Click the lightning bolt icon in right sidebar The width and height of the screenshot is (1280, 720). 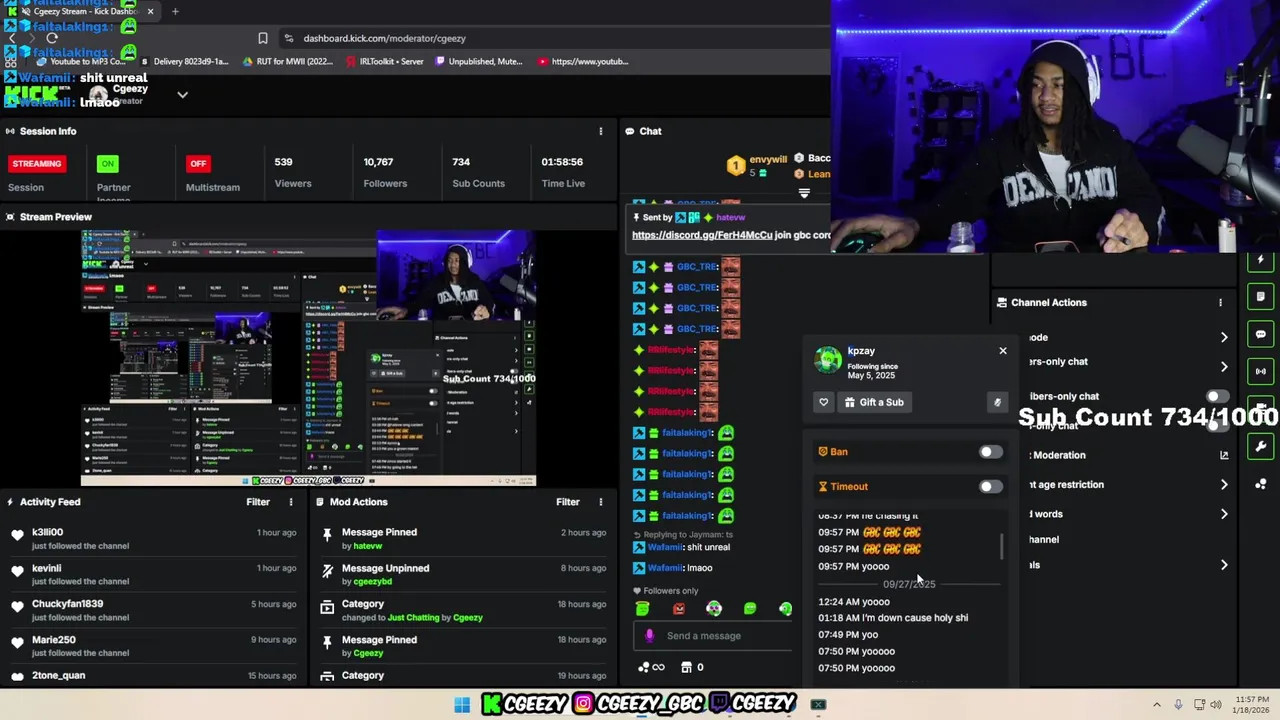pyautogui.click(x=1261, y=260)
